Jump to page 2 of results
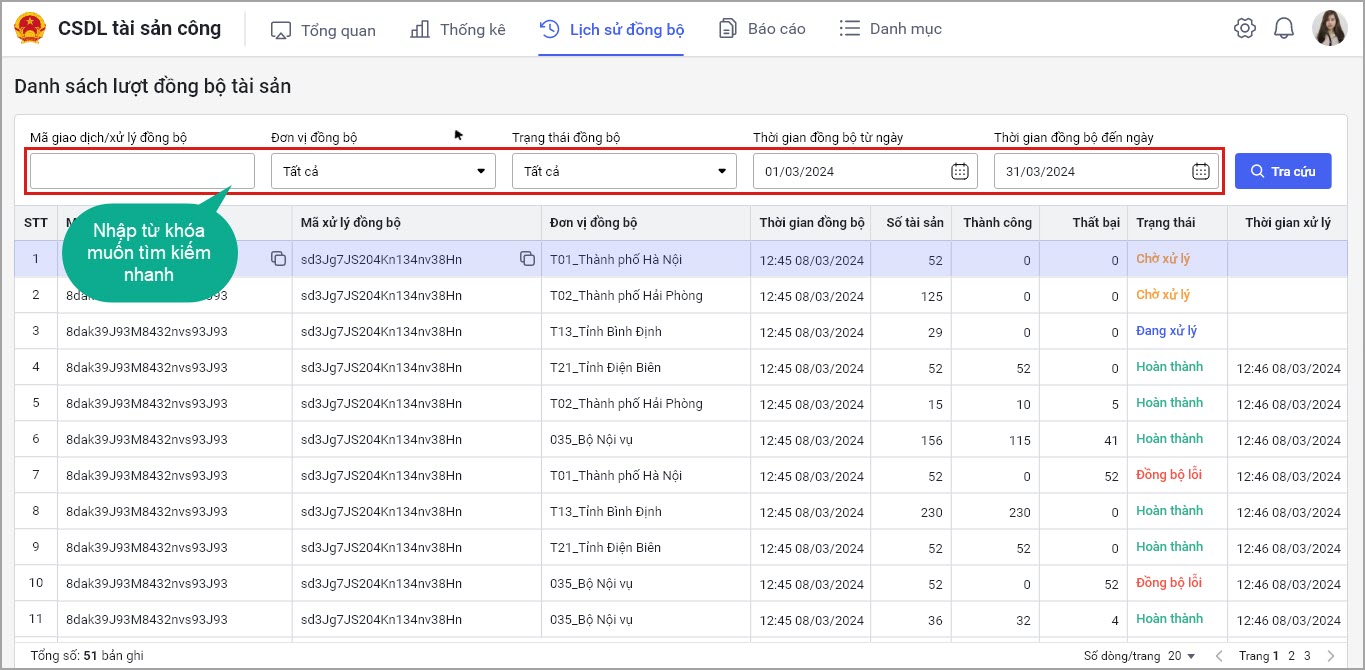The height and width of the screenshot is (670, 1365). click(1291, 656)
